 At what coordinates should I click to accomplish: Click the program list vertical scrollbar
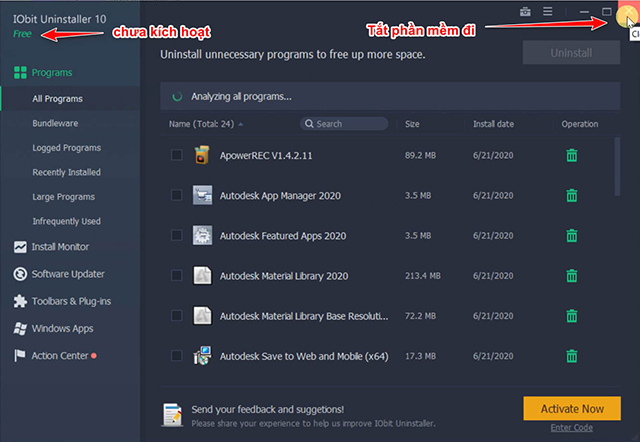tap(617, 167)
